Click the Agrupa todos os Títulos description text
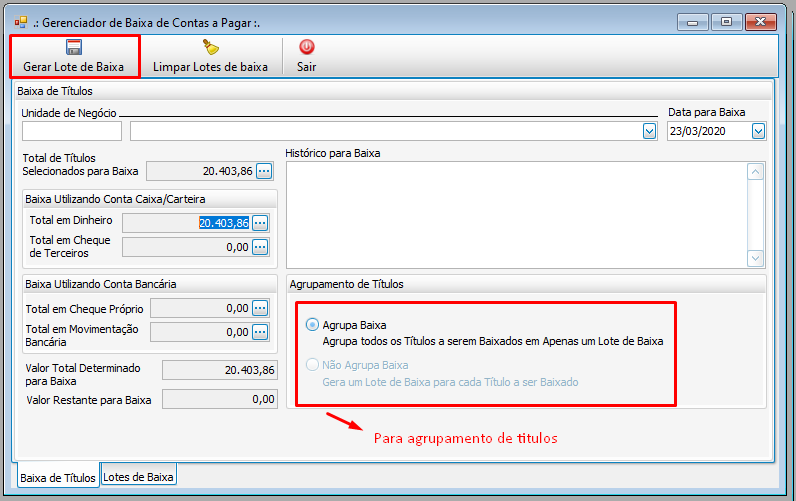Image resolution: width=796 pixels, height=501 pixels. pyautogui.click(x=493, y=341)
